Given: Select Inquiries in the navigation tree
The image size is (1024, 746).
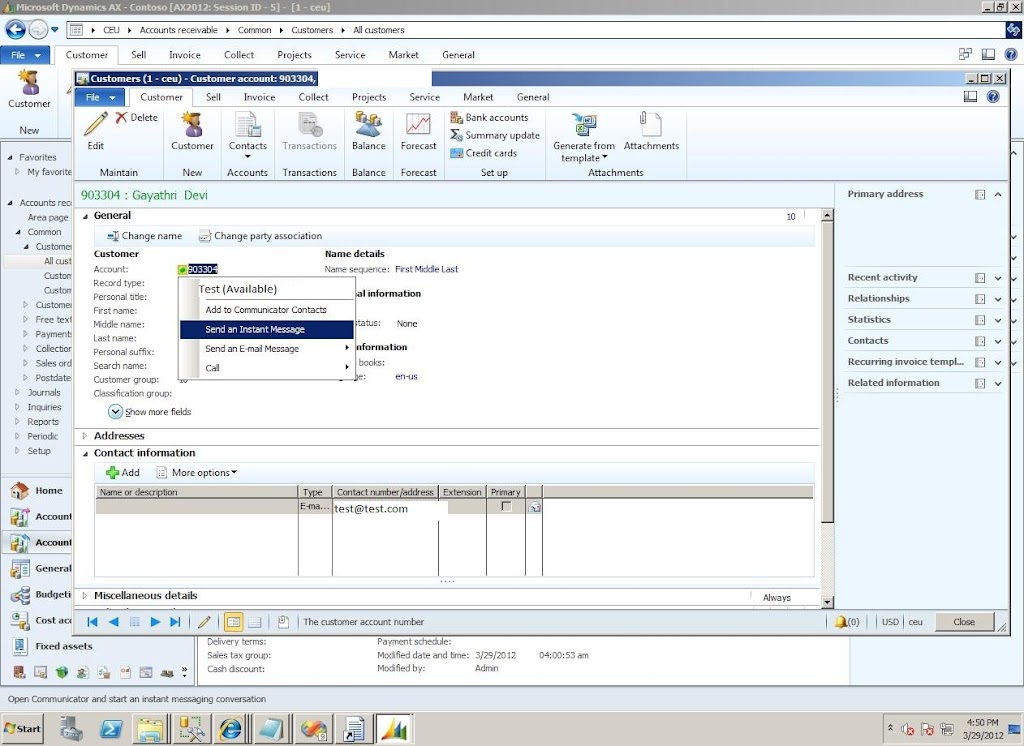Looking at the screenshot, I should pyautogui.click(x=44, y=407).
